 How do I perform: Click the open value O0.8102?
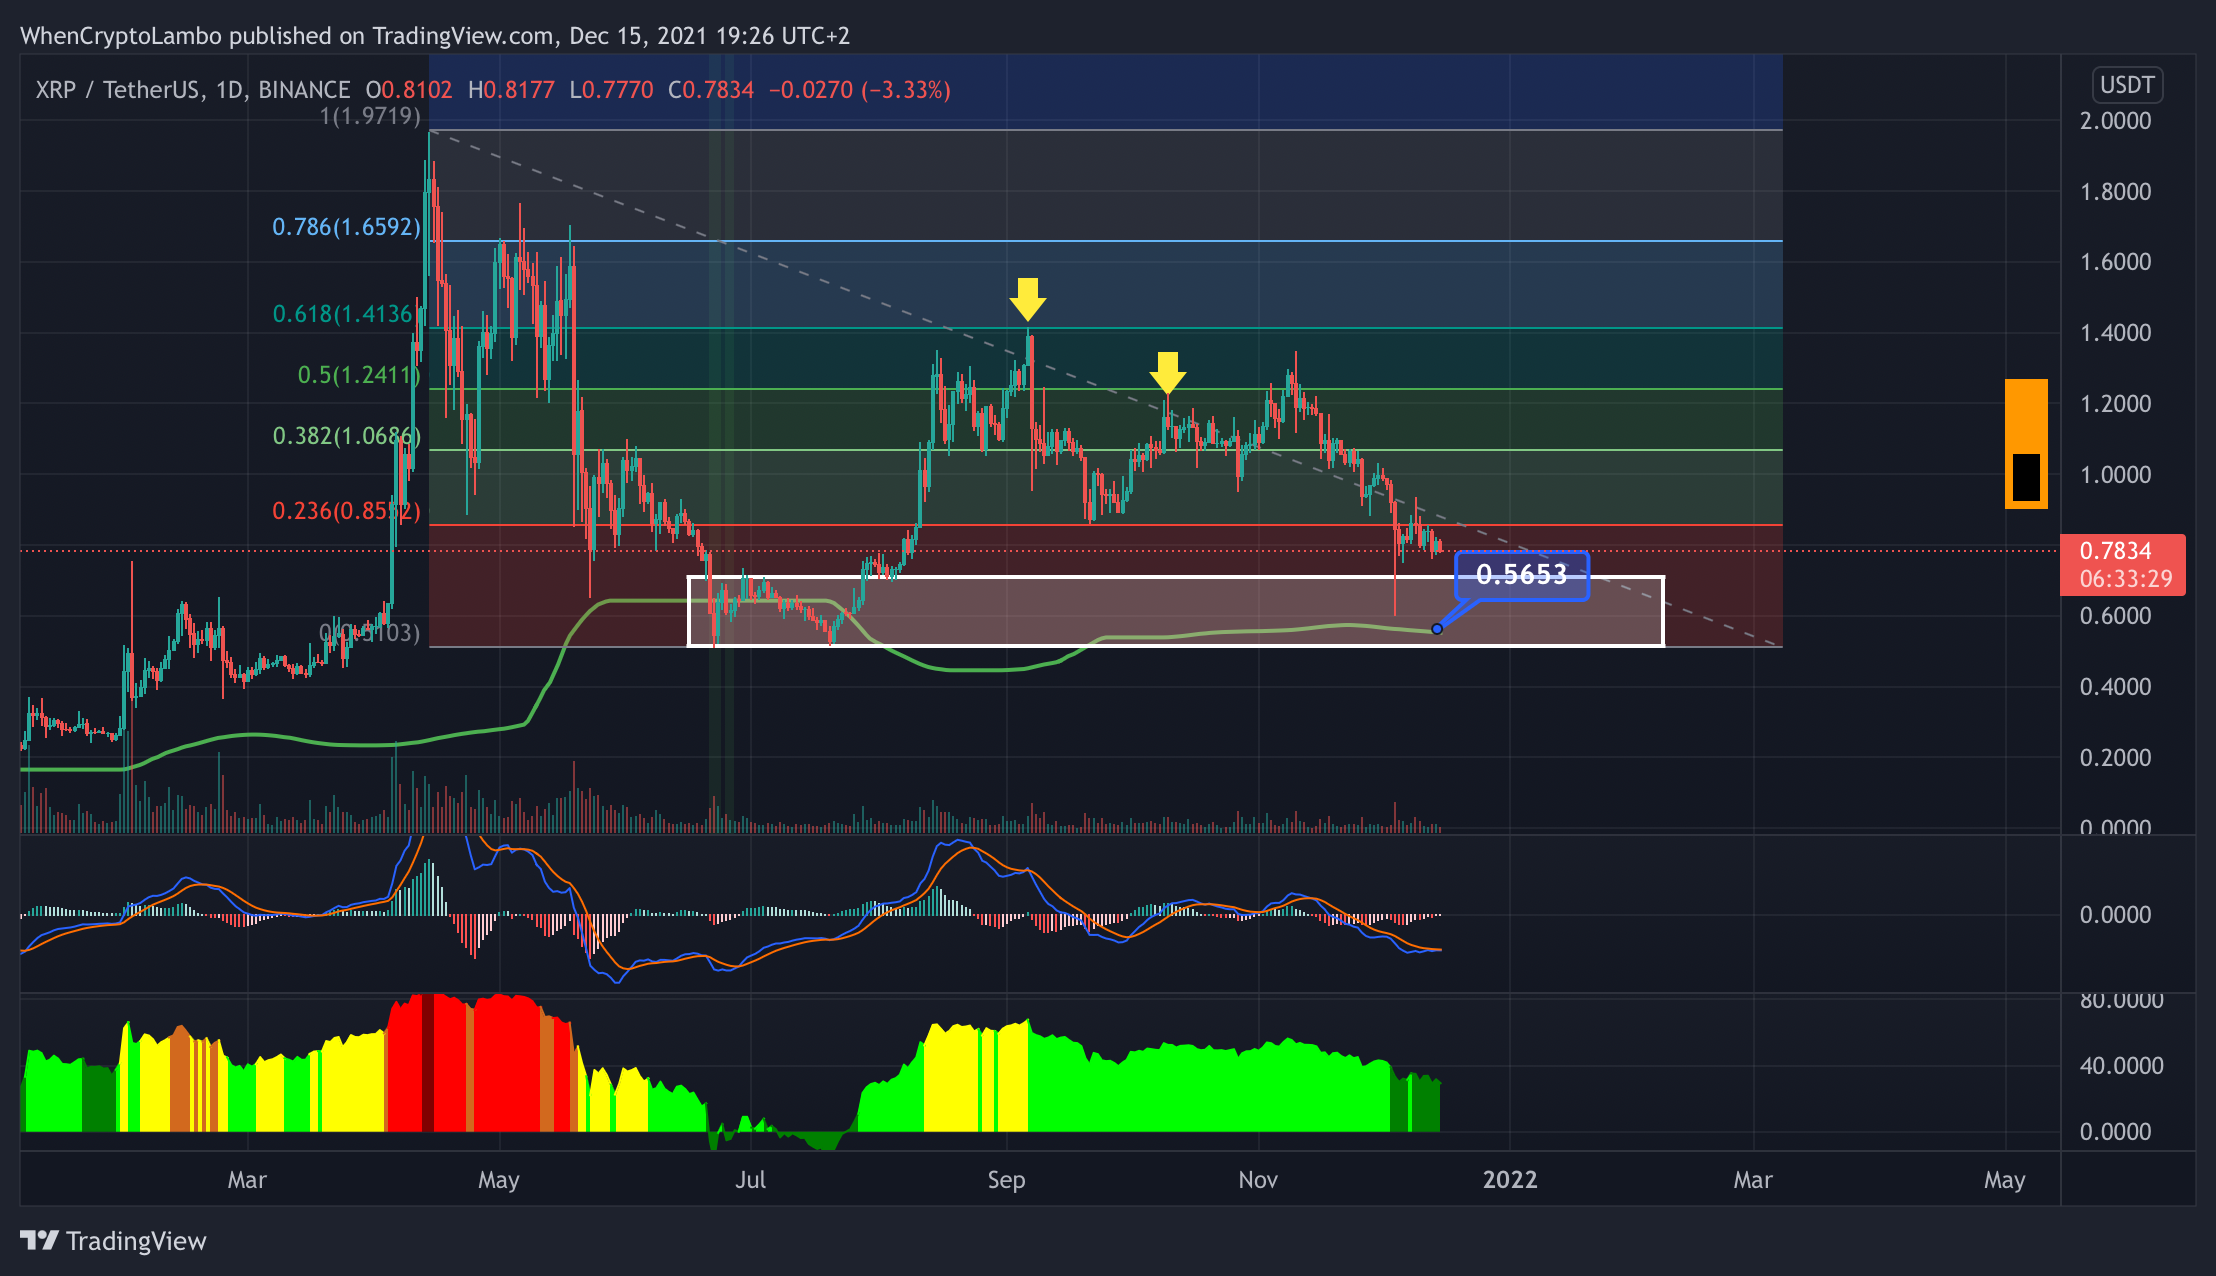pyautogui.click(x=409, y=90)
